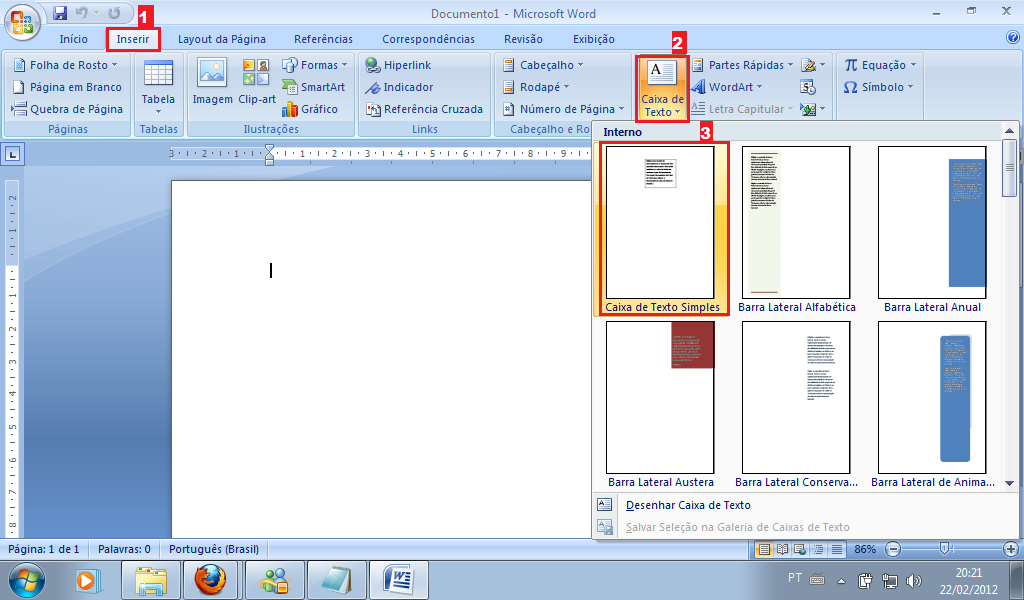This screenshot has width=1024, height=600.
Task: Click the Windows Start button
Action: click(x=27, y=580)
